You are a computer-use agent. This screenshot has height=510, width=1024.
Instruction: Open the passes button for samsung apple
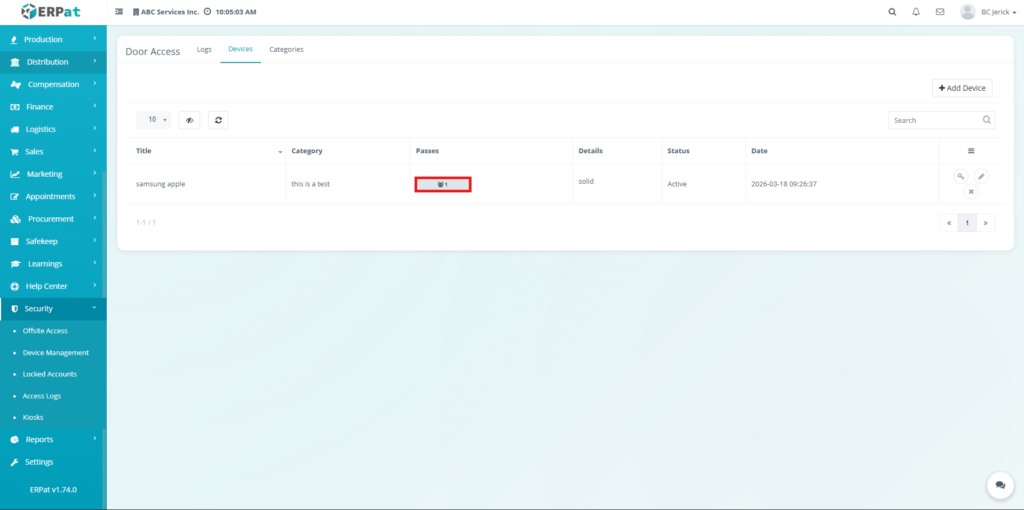coord(442,184)
